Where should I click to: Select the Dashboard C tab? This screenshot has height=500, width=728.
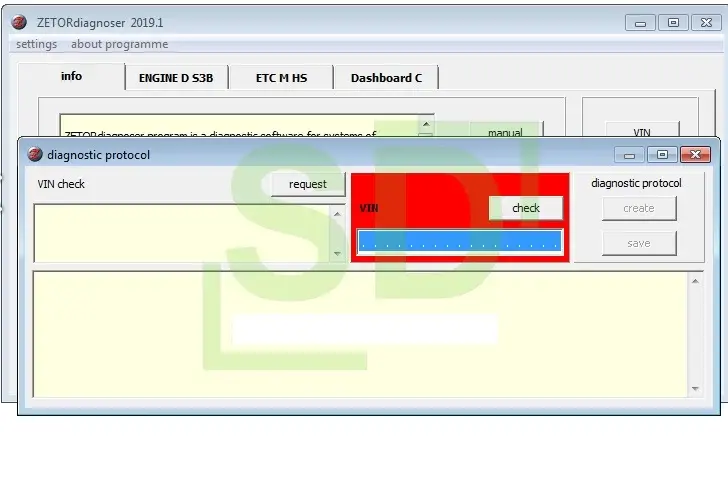386,78
